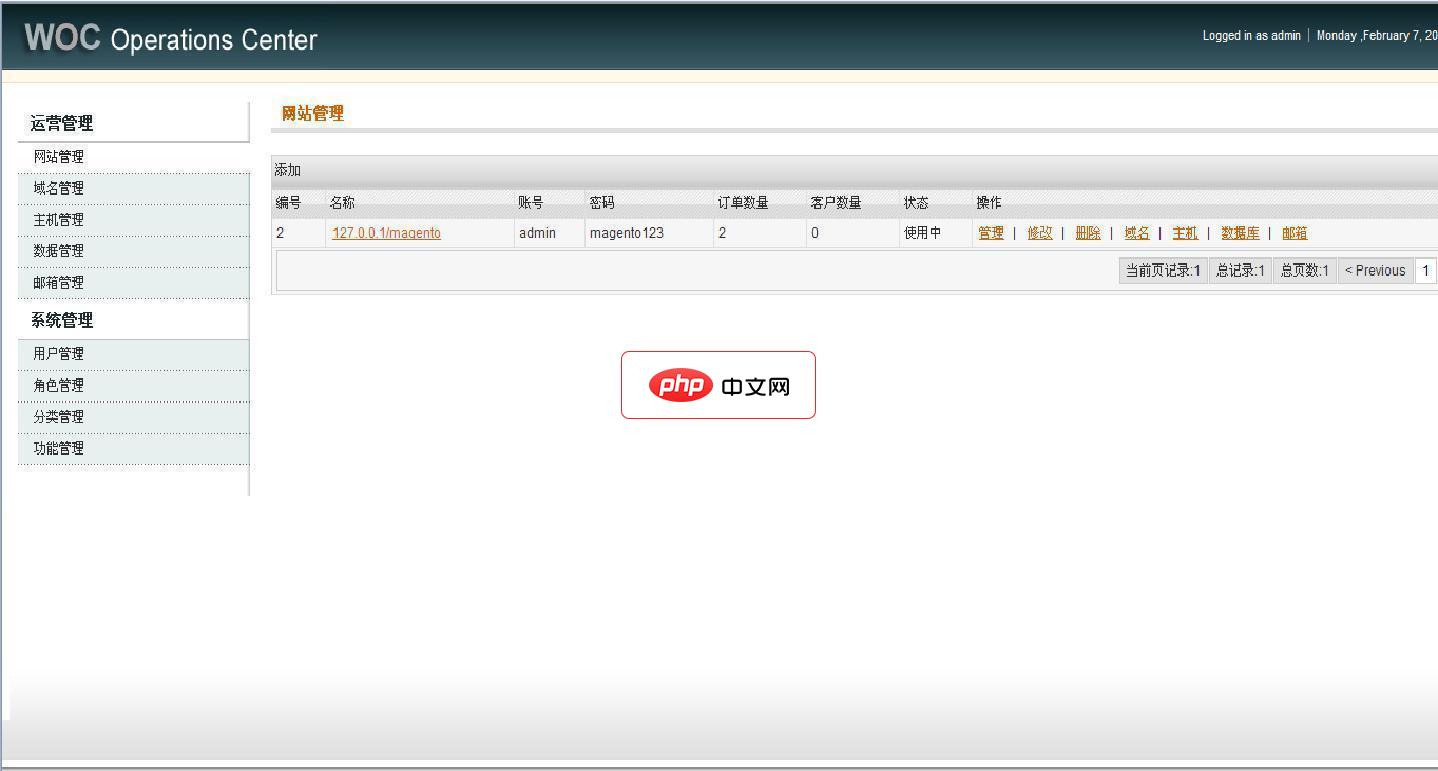Click the 管理 action link
The image size is (1438, 771).
[991, 233]
